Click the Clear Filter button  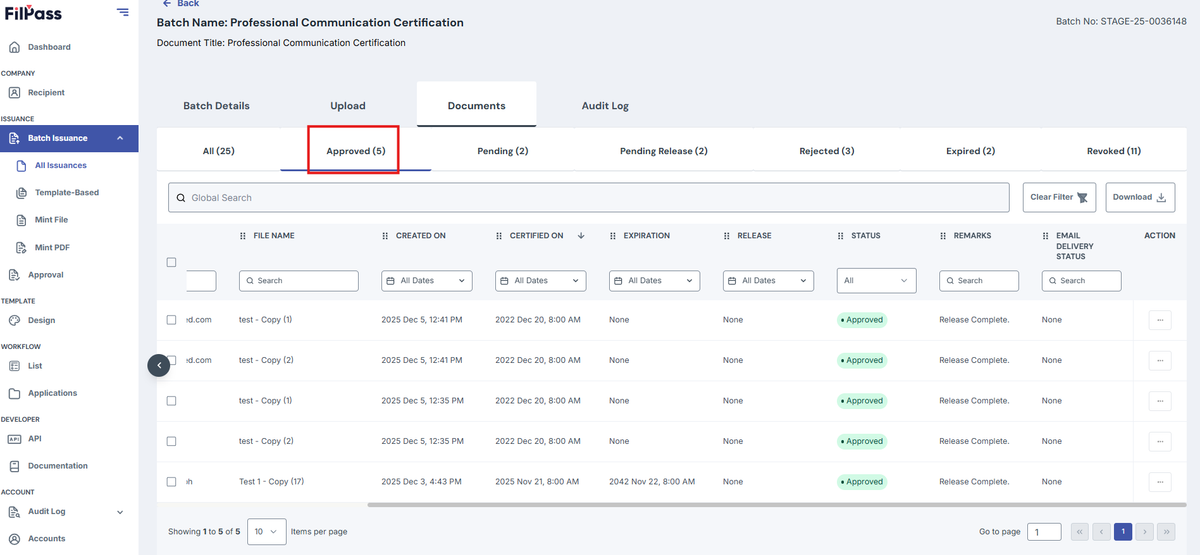pos(1059,197)
